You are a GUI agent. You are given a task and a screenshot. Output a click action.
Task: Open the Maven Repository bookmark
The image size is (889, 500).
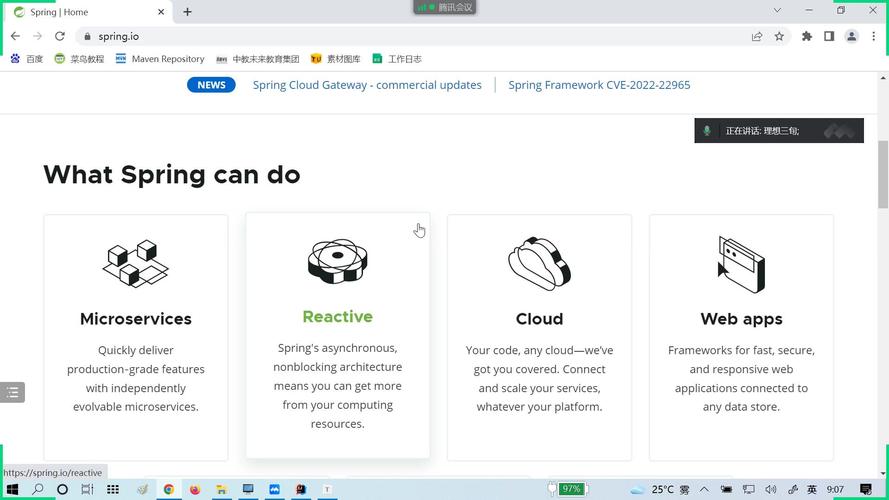click(x=160, y=59)
